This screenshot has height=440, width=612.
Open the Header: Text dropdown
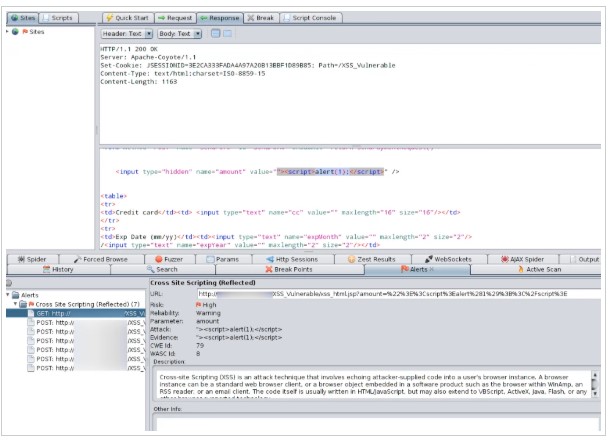click(126, 34)
